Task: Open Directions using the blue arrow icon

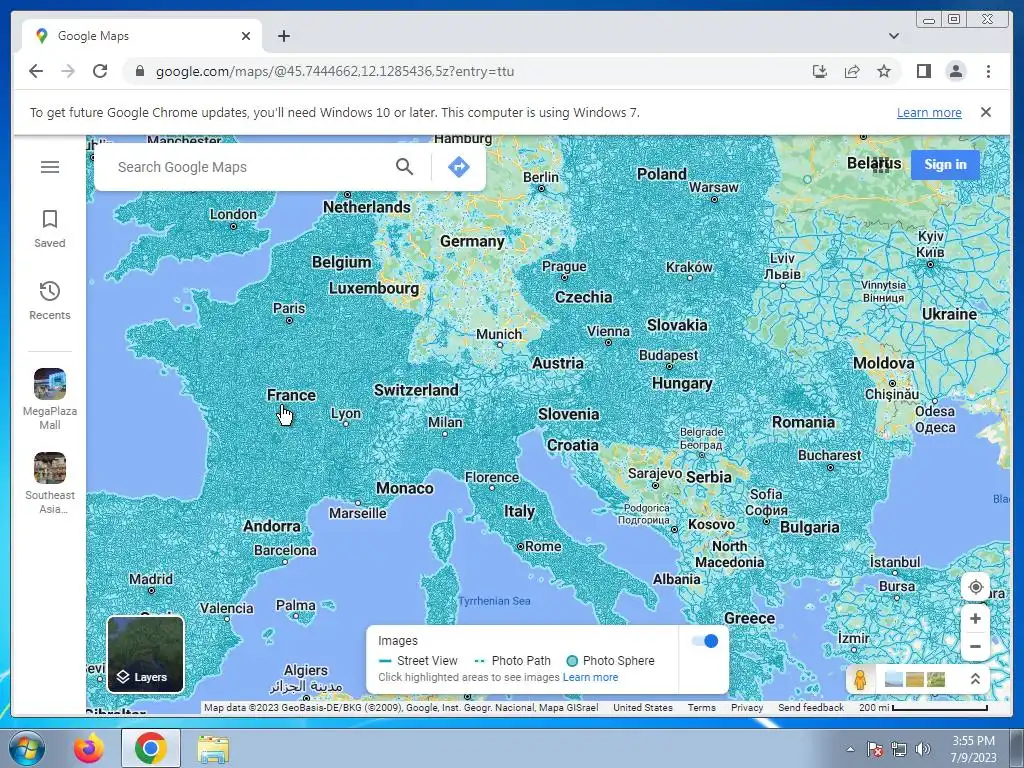Action: pyautogui.click(x=458, y=167)
